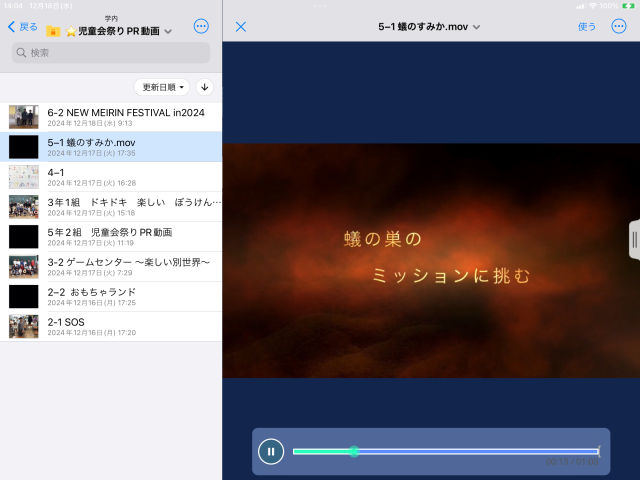This screenshot has height=480, width=640.
Task: Open the 2-1 SOS file row
Action: click(x=111, y=327)
